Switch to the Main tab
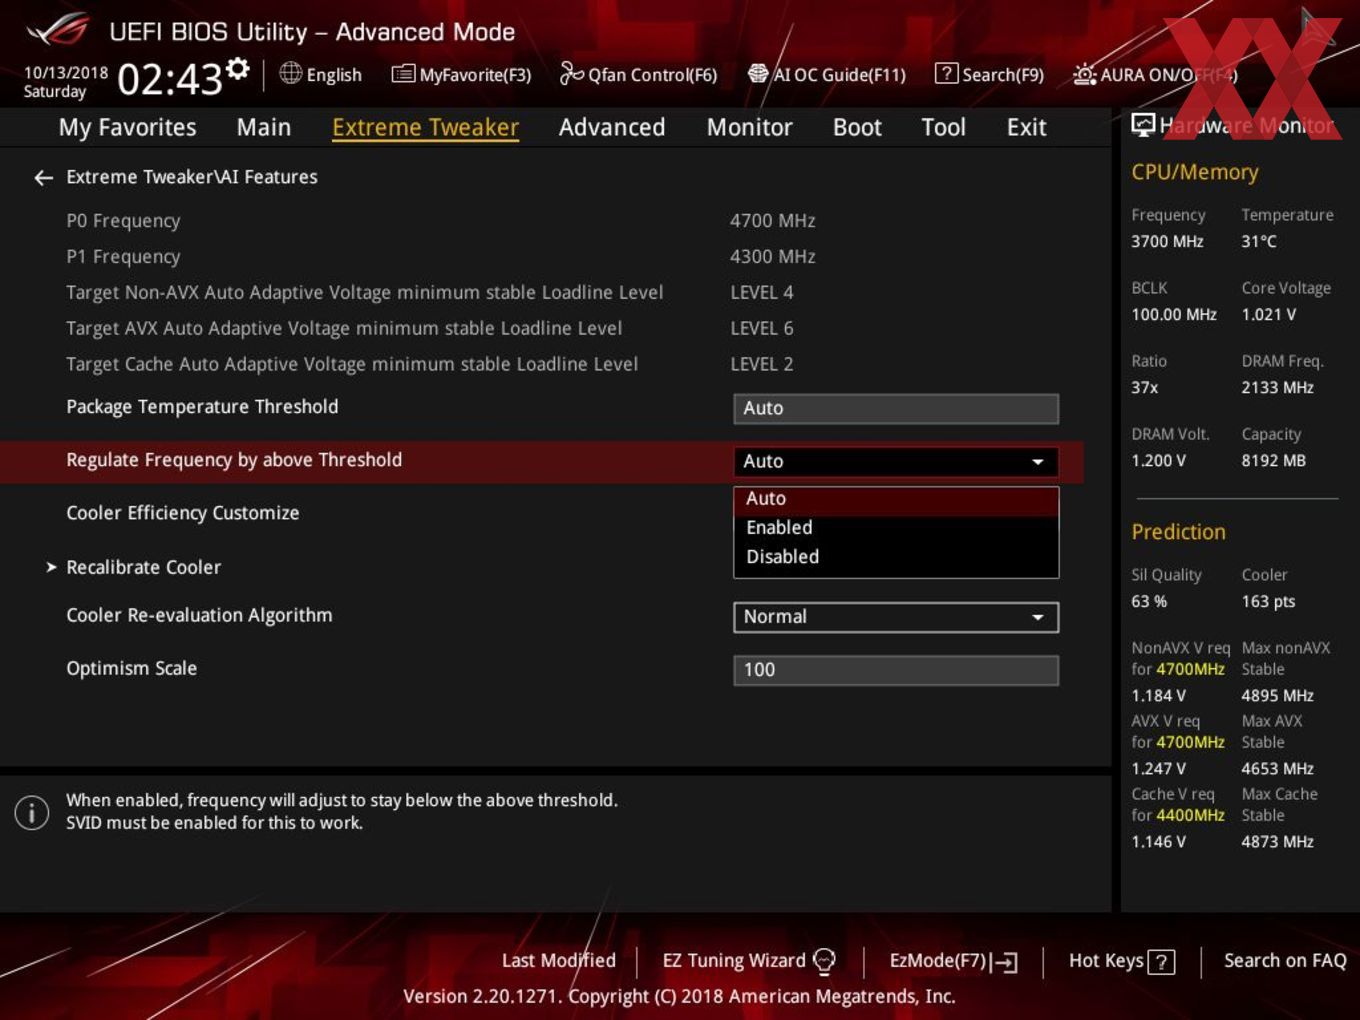The height and width of the screenshot is (1020, 1360). coord(264,128)
